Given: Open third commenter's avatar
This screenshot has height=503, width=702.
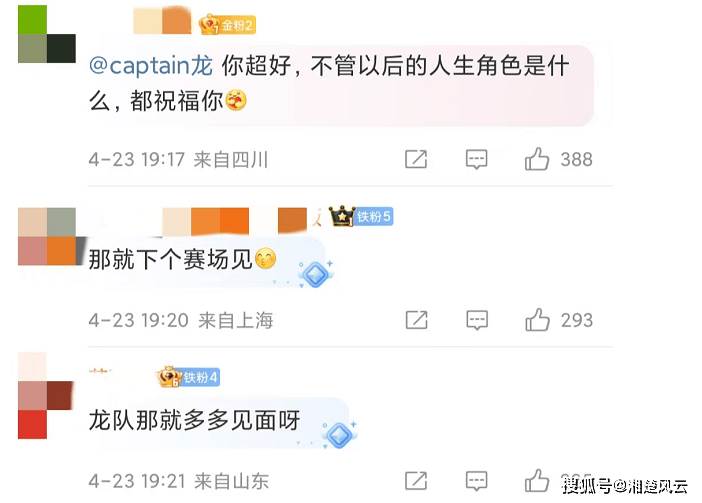Looking at the screenshot, I should (x=47, y=396).
